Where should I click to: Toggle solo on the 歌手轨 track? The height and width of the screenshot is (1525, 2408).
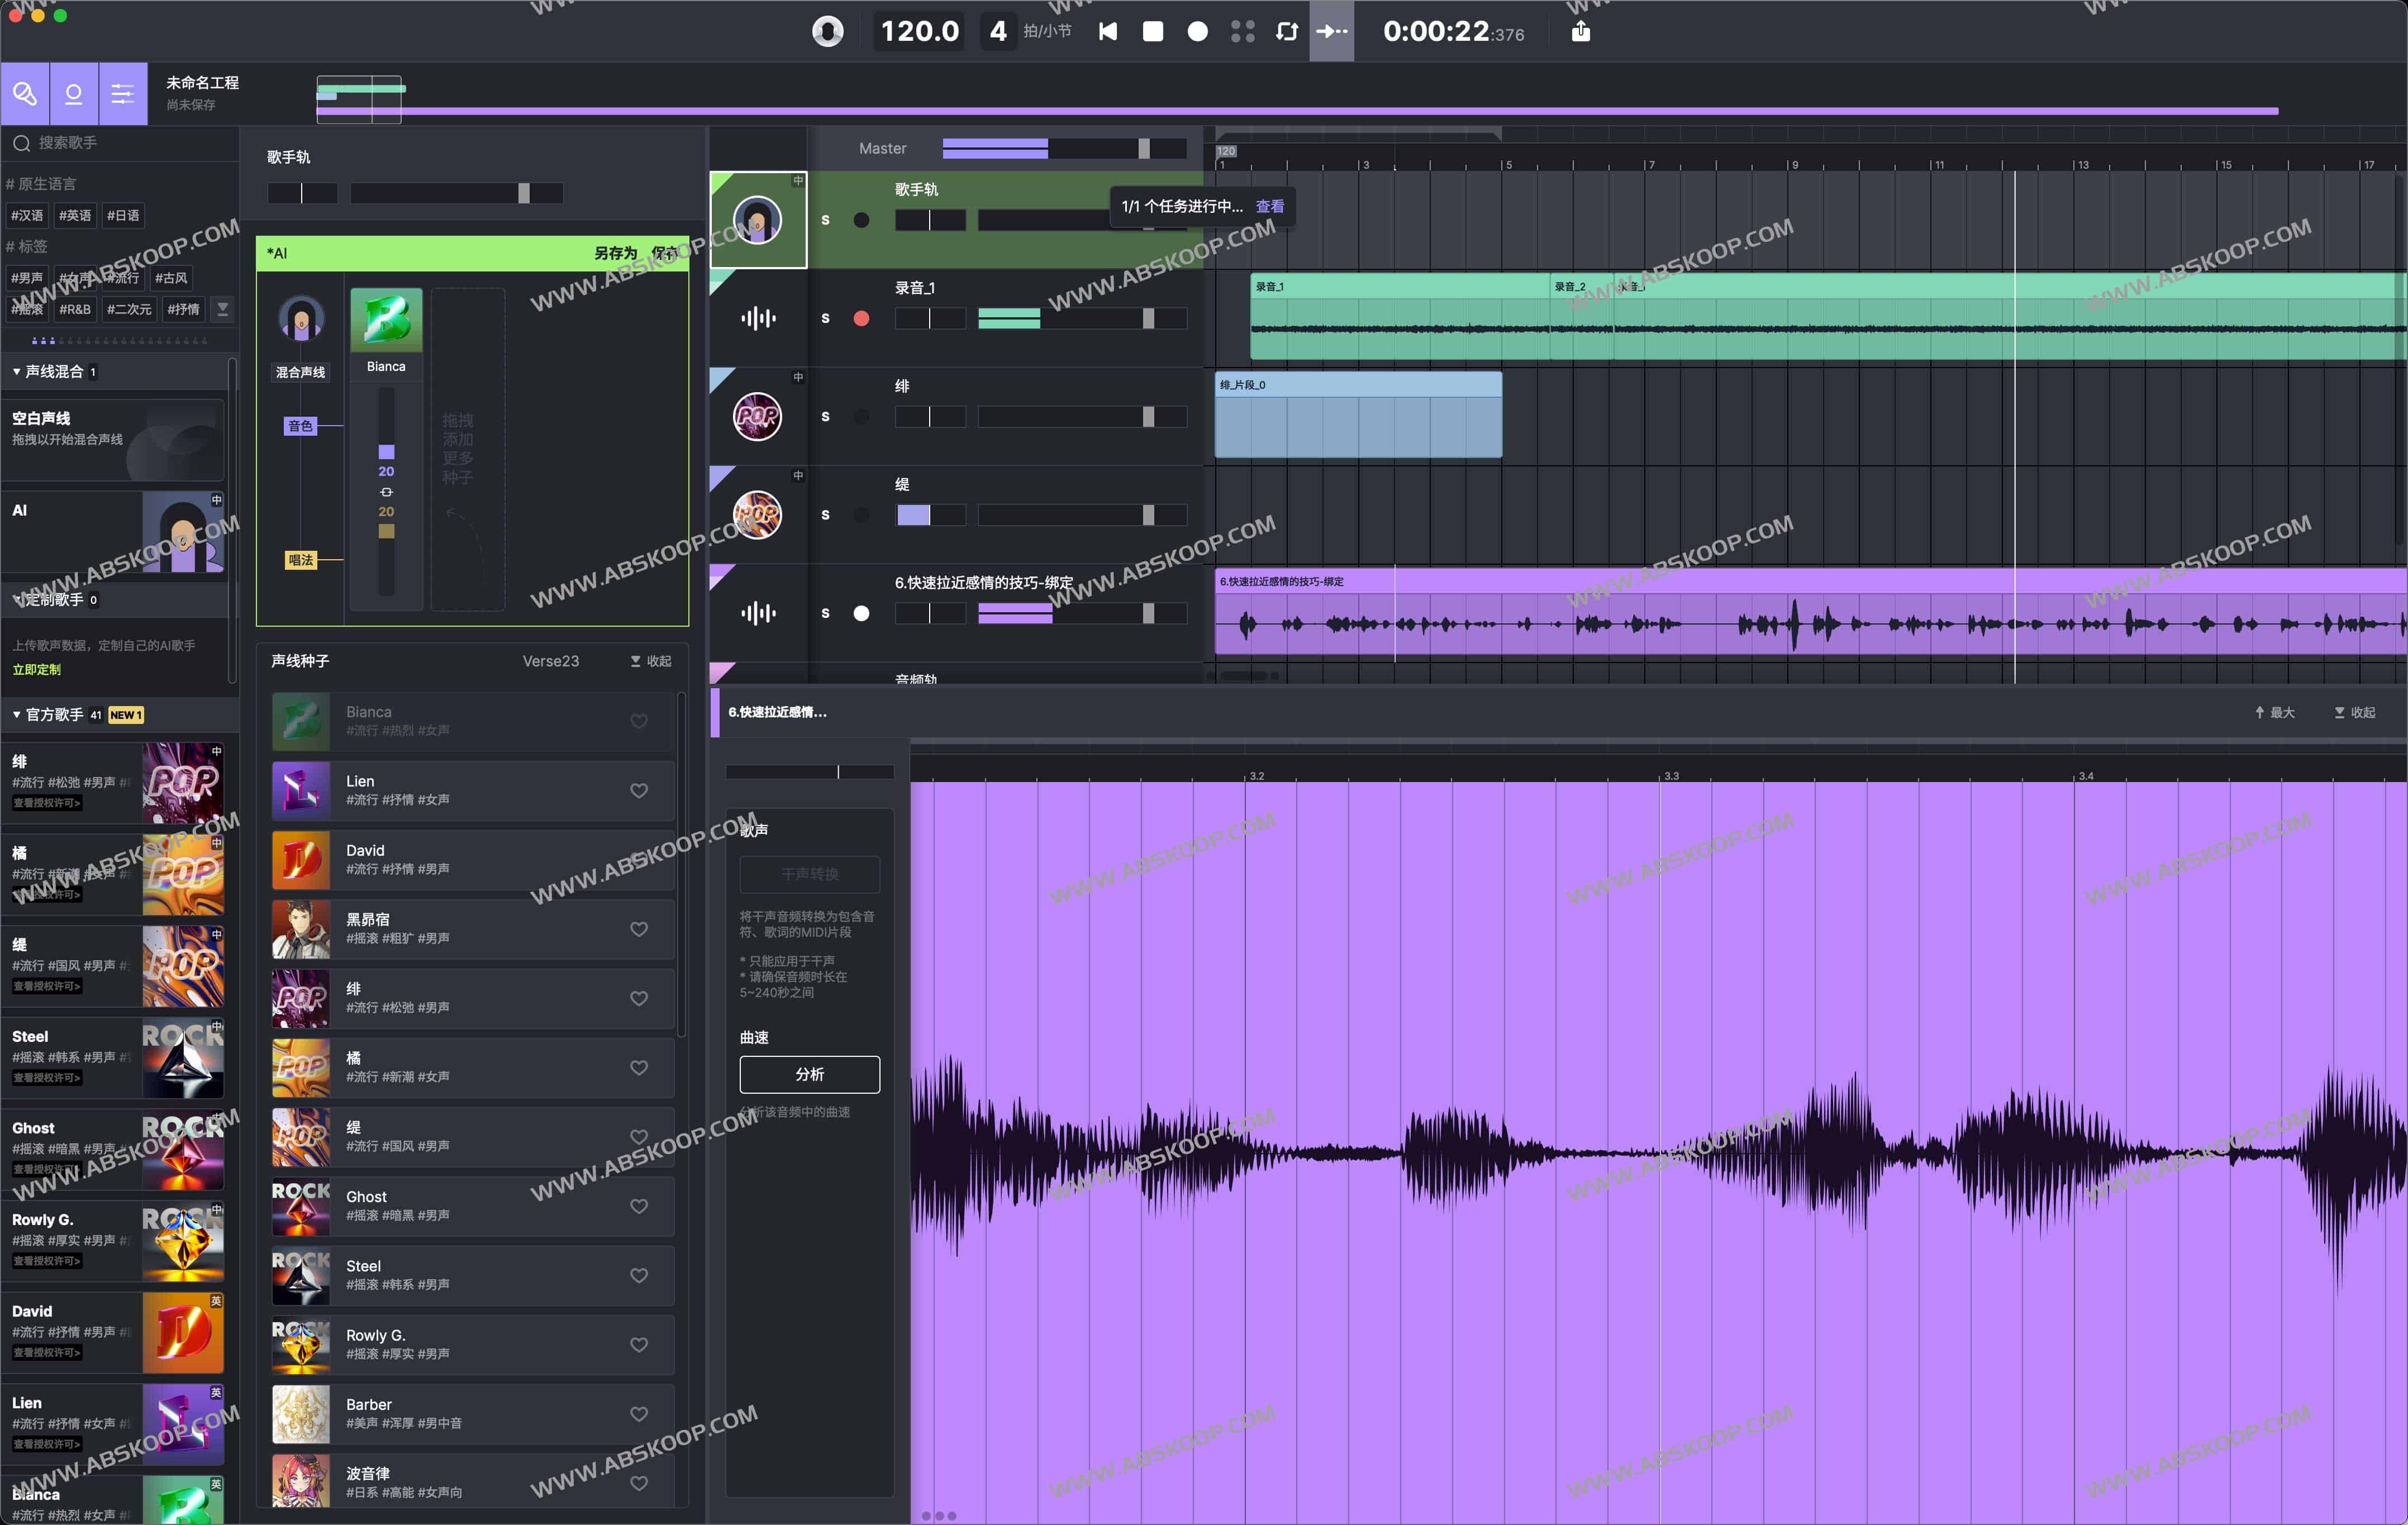click(x=826, y=220)
